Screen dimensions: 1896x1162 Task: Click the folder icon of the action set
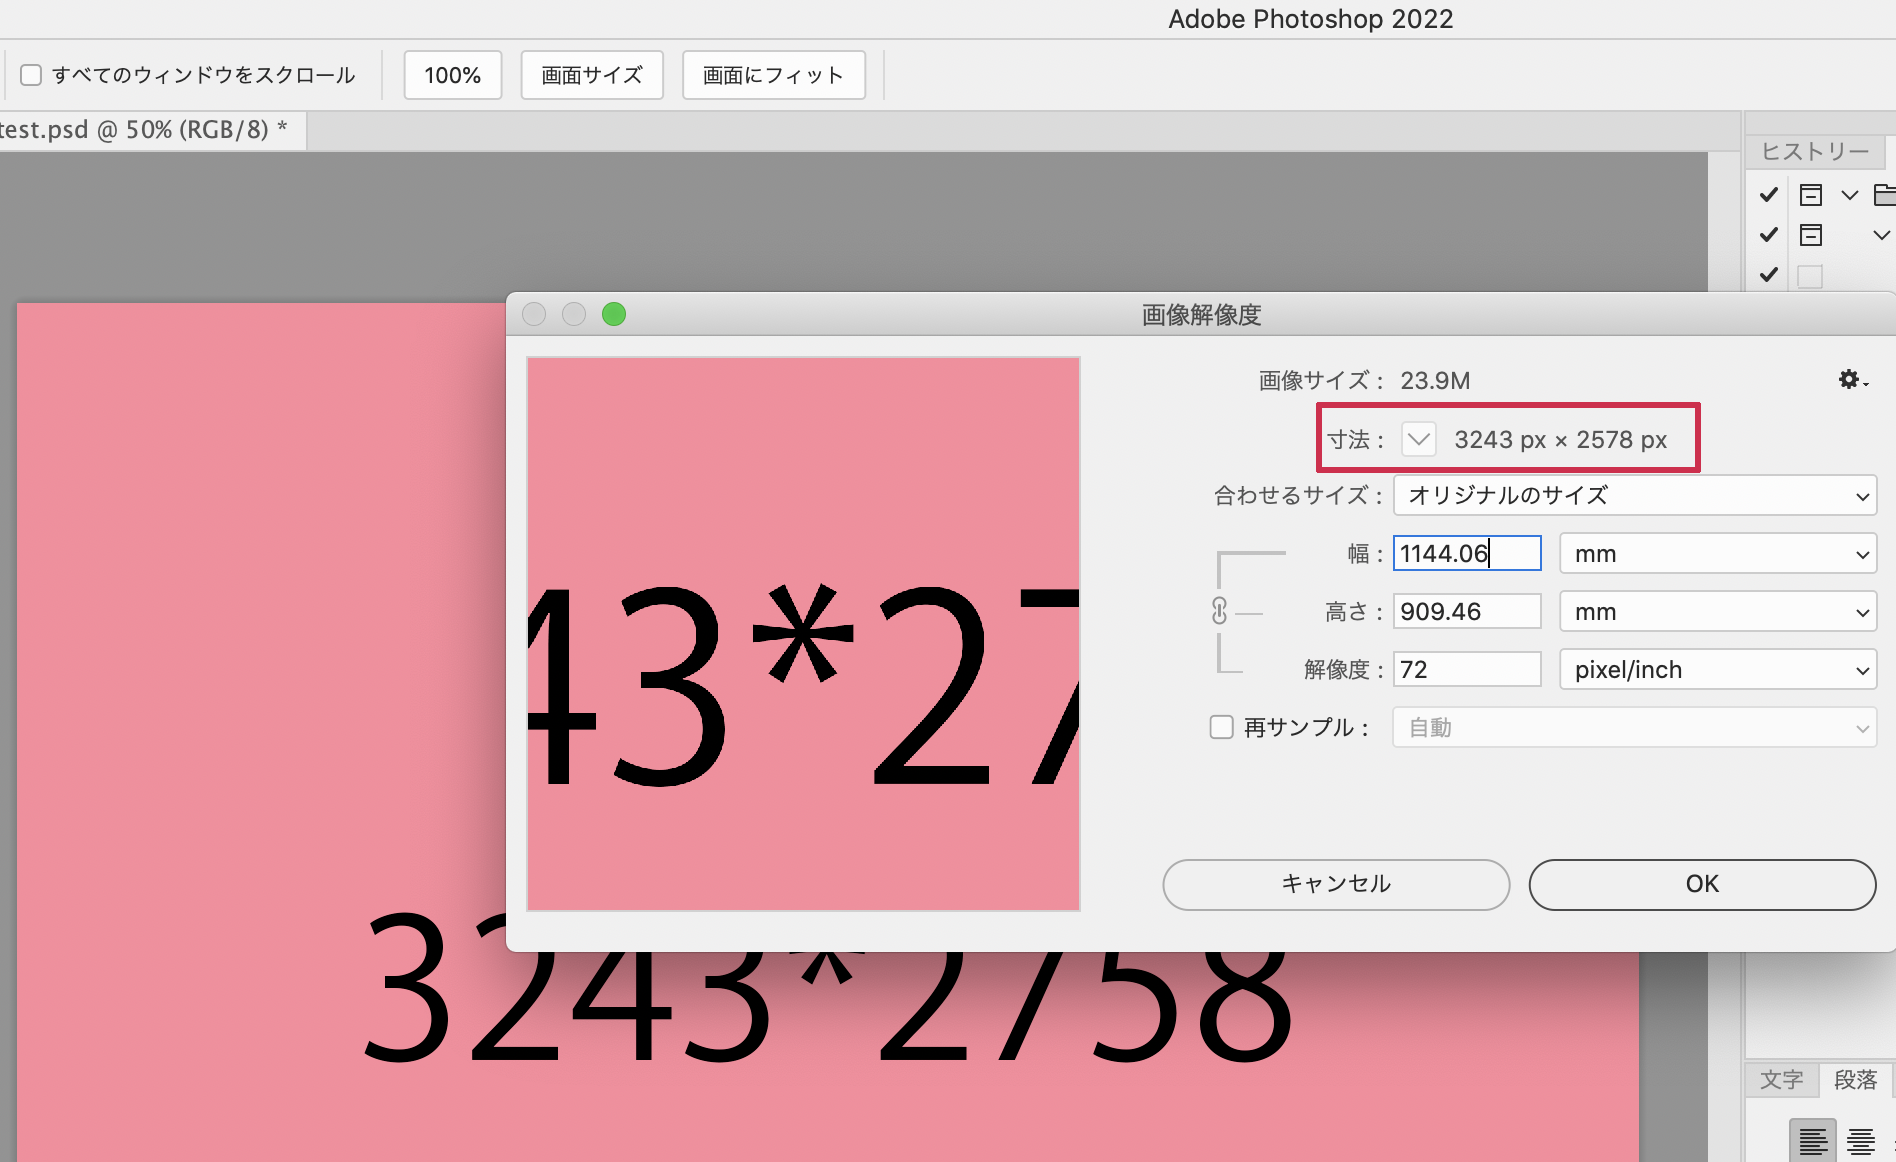tap(1884, 194)
